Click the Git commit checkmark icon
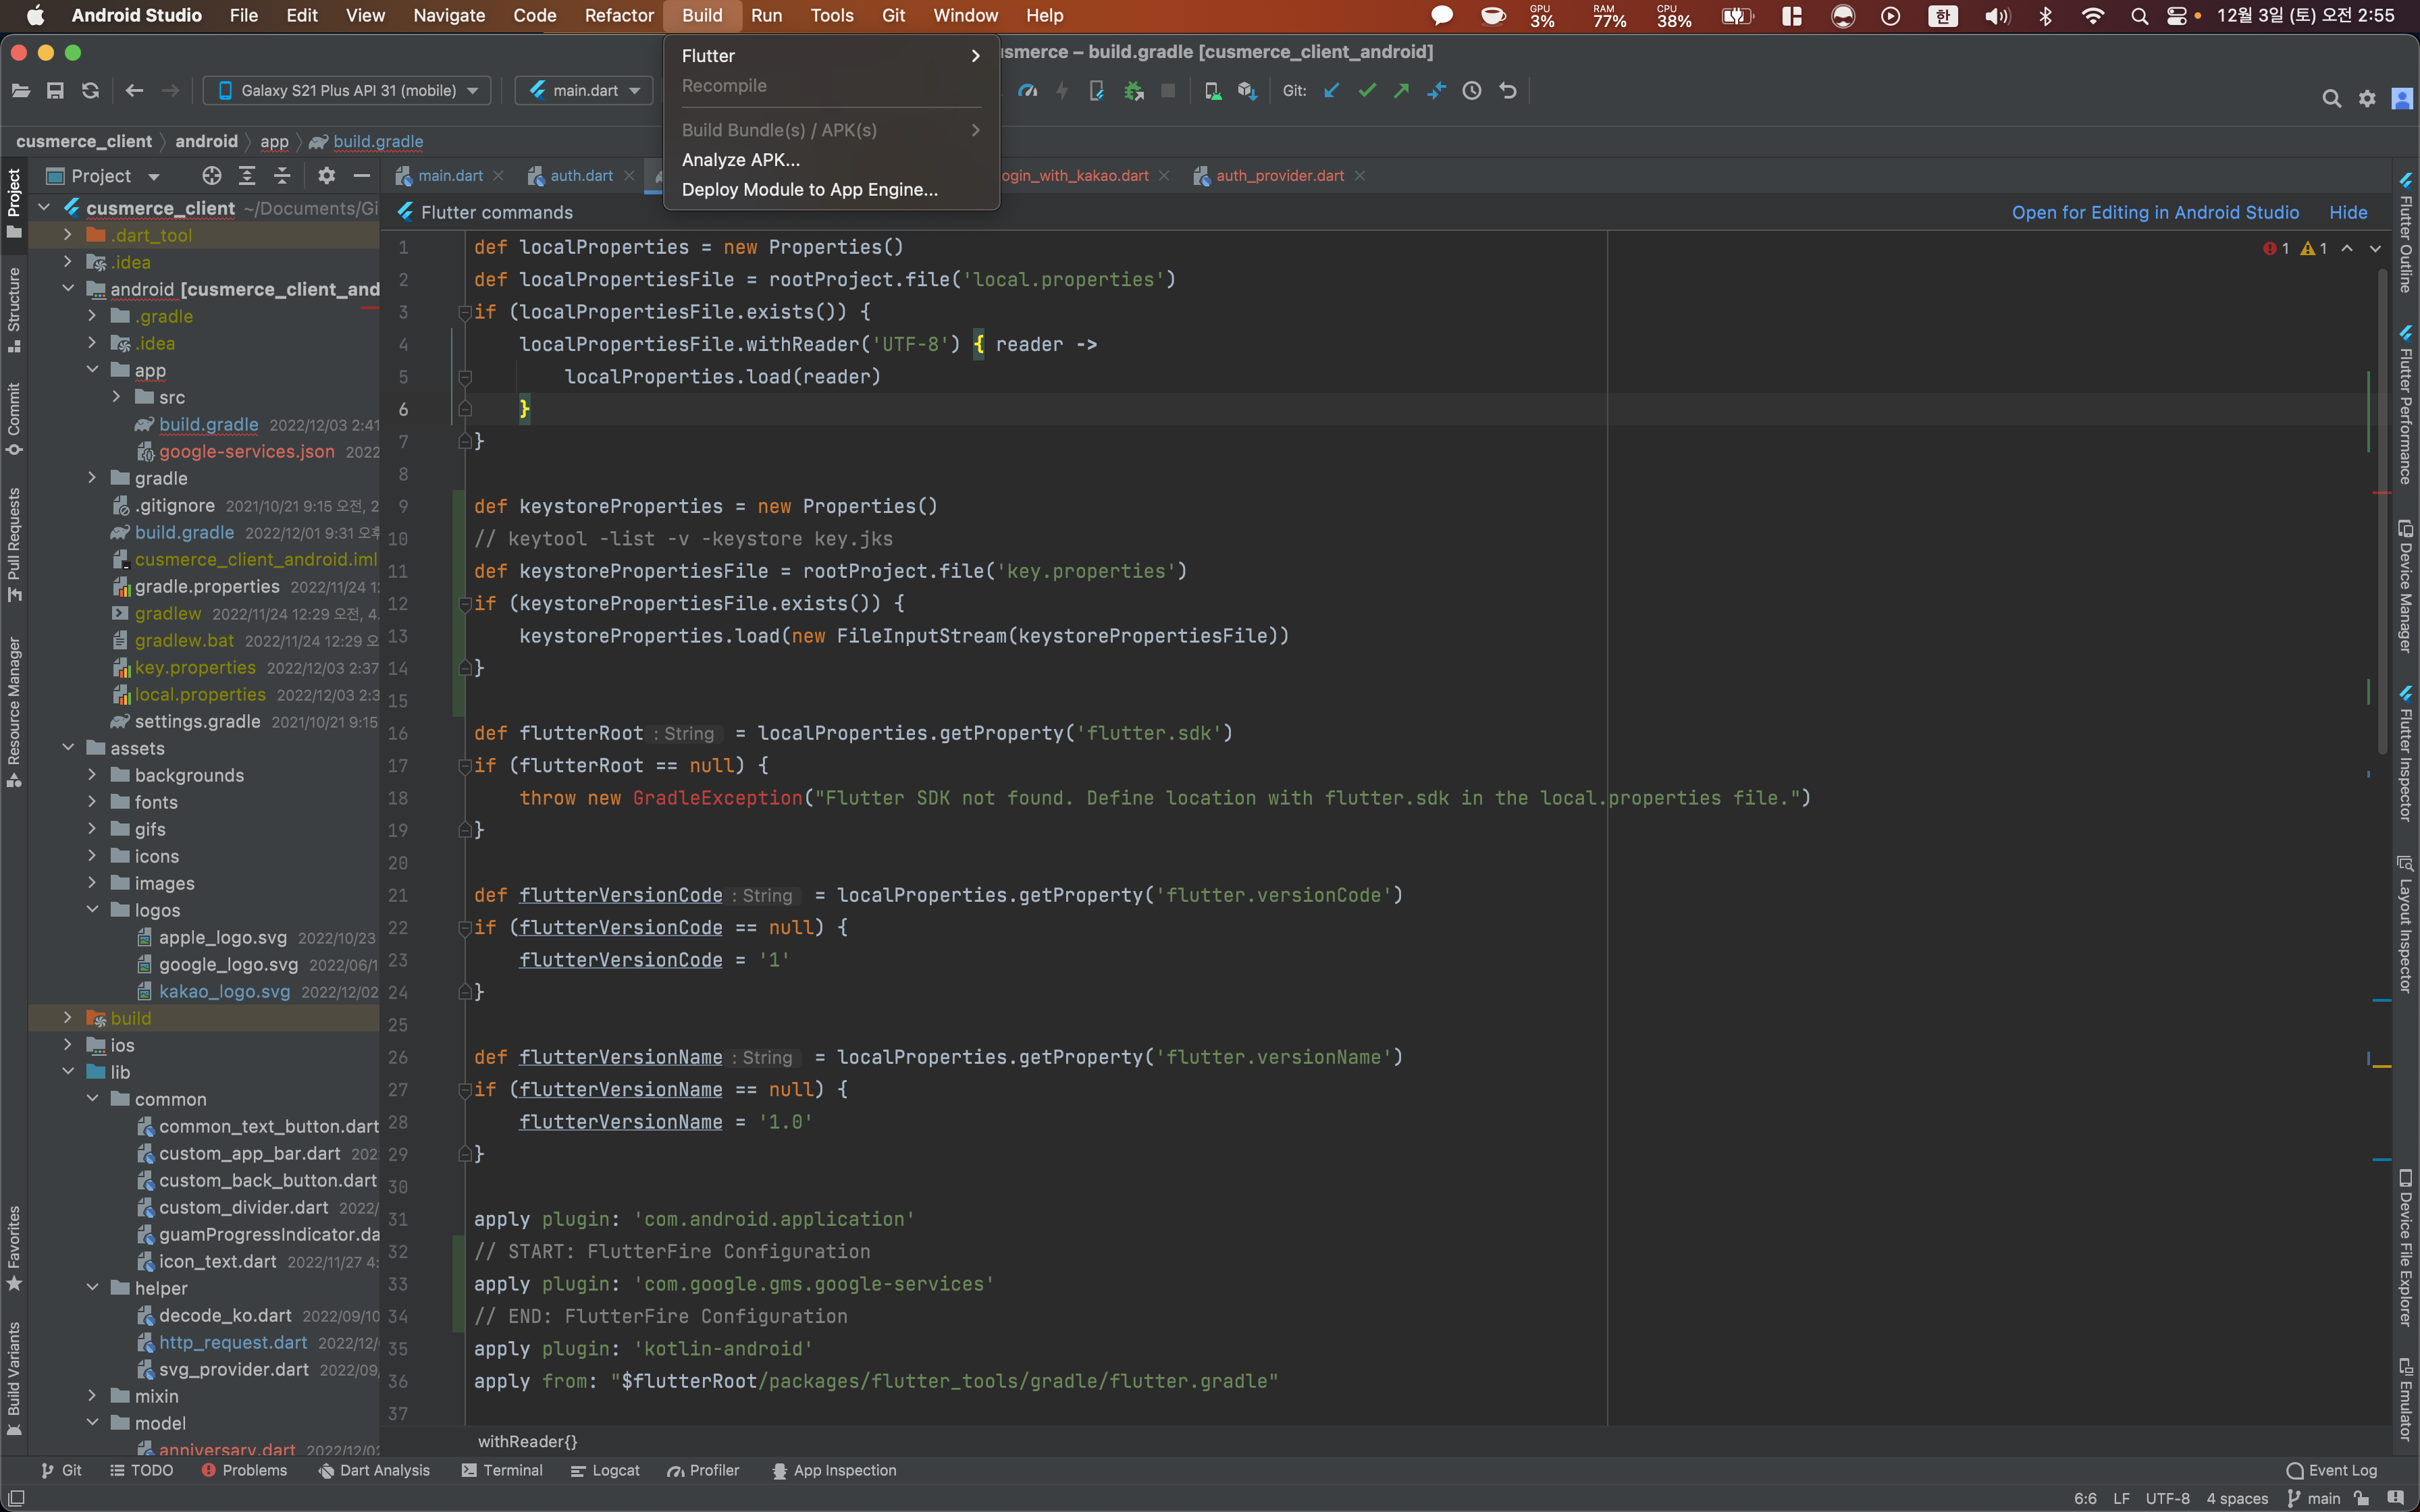 click(1367, 91)
